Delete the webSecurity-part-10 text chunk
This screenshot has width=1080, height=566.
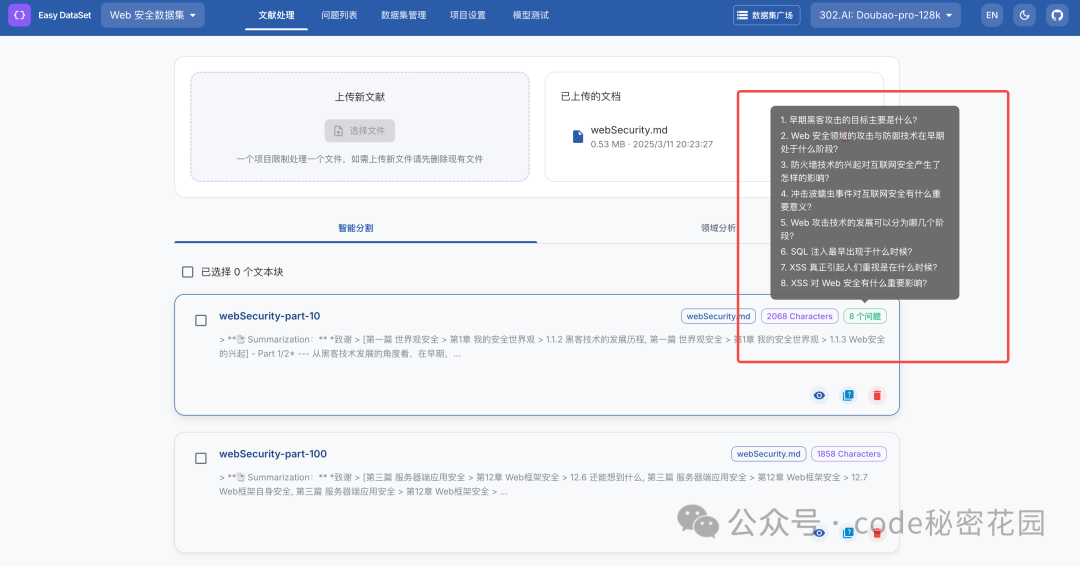point(877,395)
